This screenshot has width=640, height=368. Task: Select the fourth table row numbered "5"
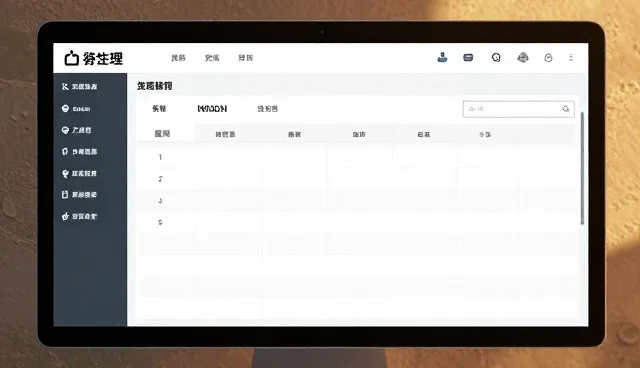pos(357,222)
